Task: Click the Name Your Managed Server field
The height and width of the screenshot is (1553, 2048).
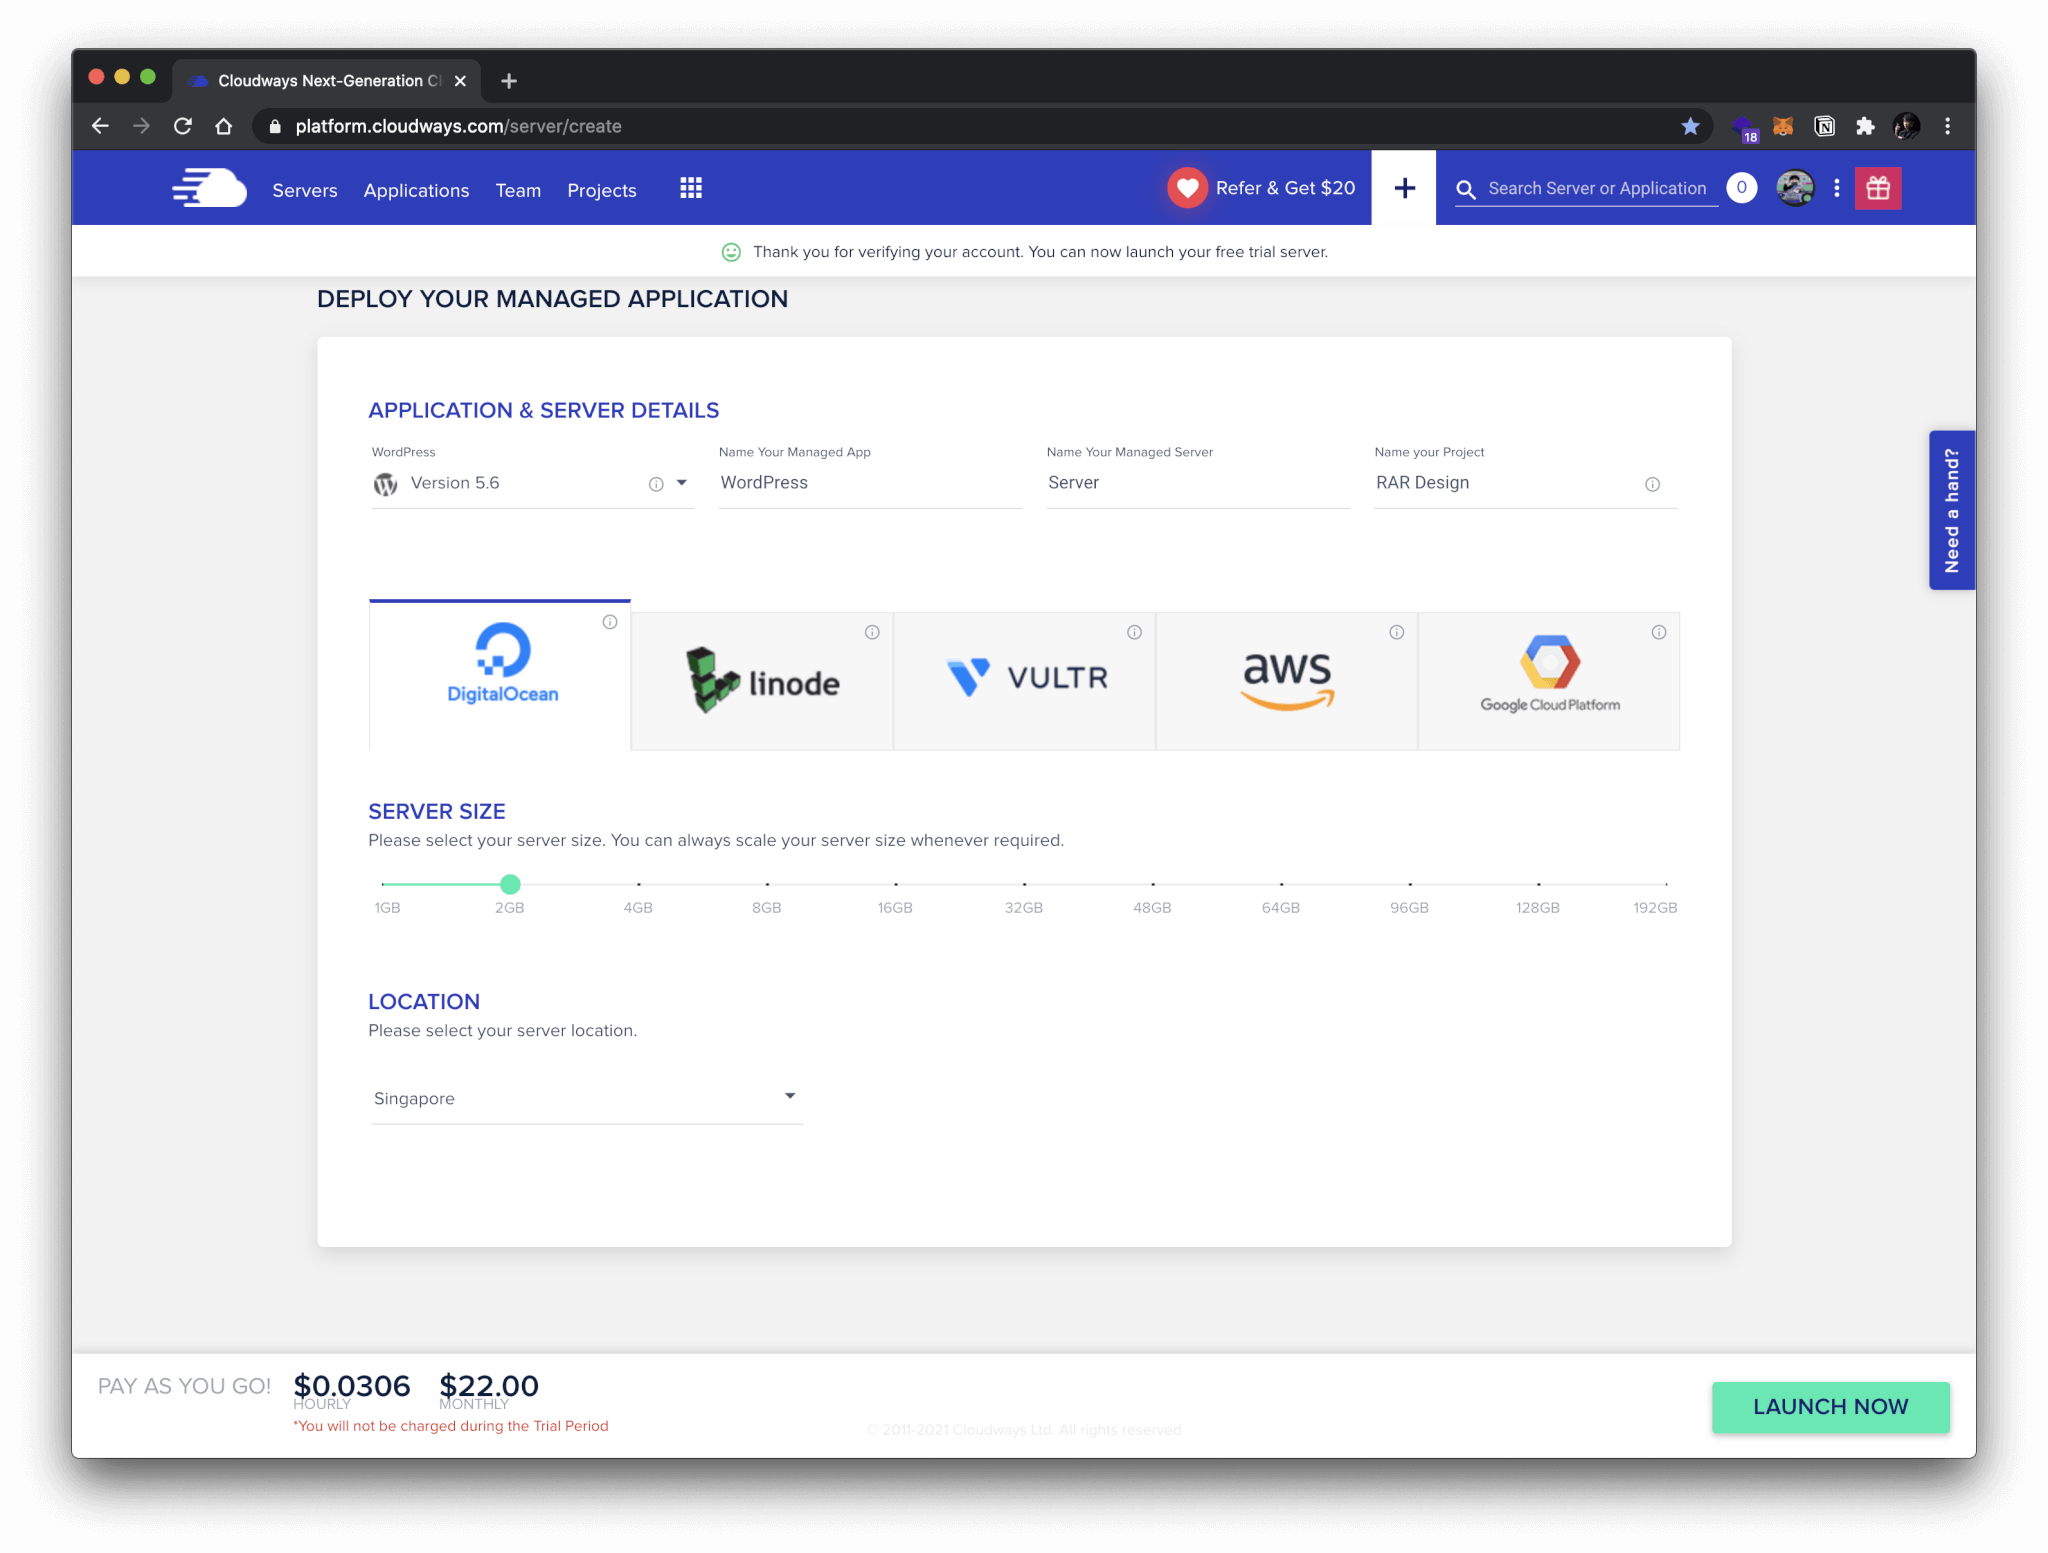Action: click(1196, 483)
